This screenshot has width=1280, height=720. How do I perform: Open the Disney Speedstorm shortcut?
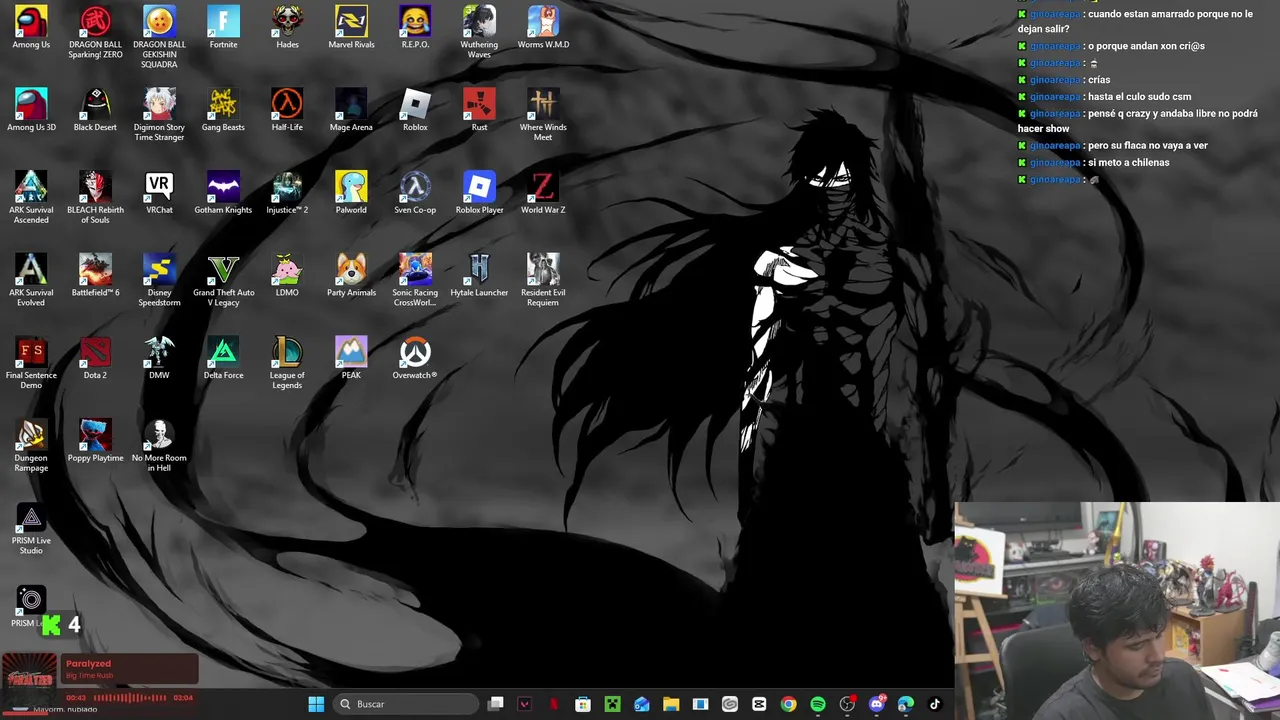tap(159, 281)
